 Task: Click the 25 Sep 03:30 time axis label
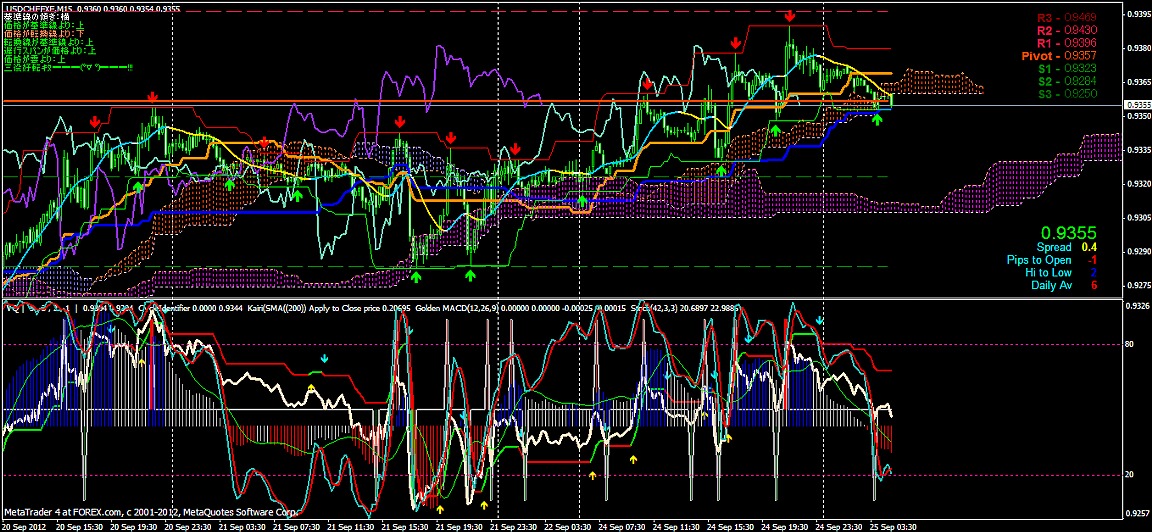click(893, 525)
